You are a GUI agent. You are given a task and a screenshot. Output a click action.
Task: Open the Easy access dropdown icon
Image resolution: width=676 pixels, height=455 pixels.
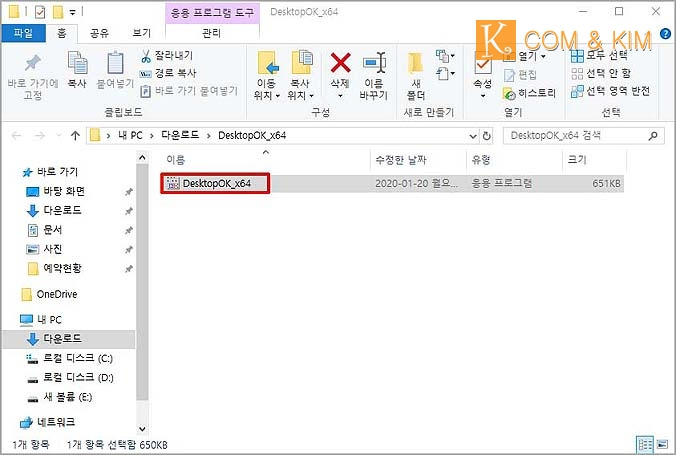(x=445, y=74)
